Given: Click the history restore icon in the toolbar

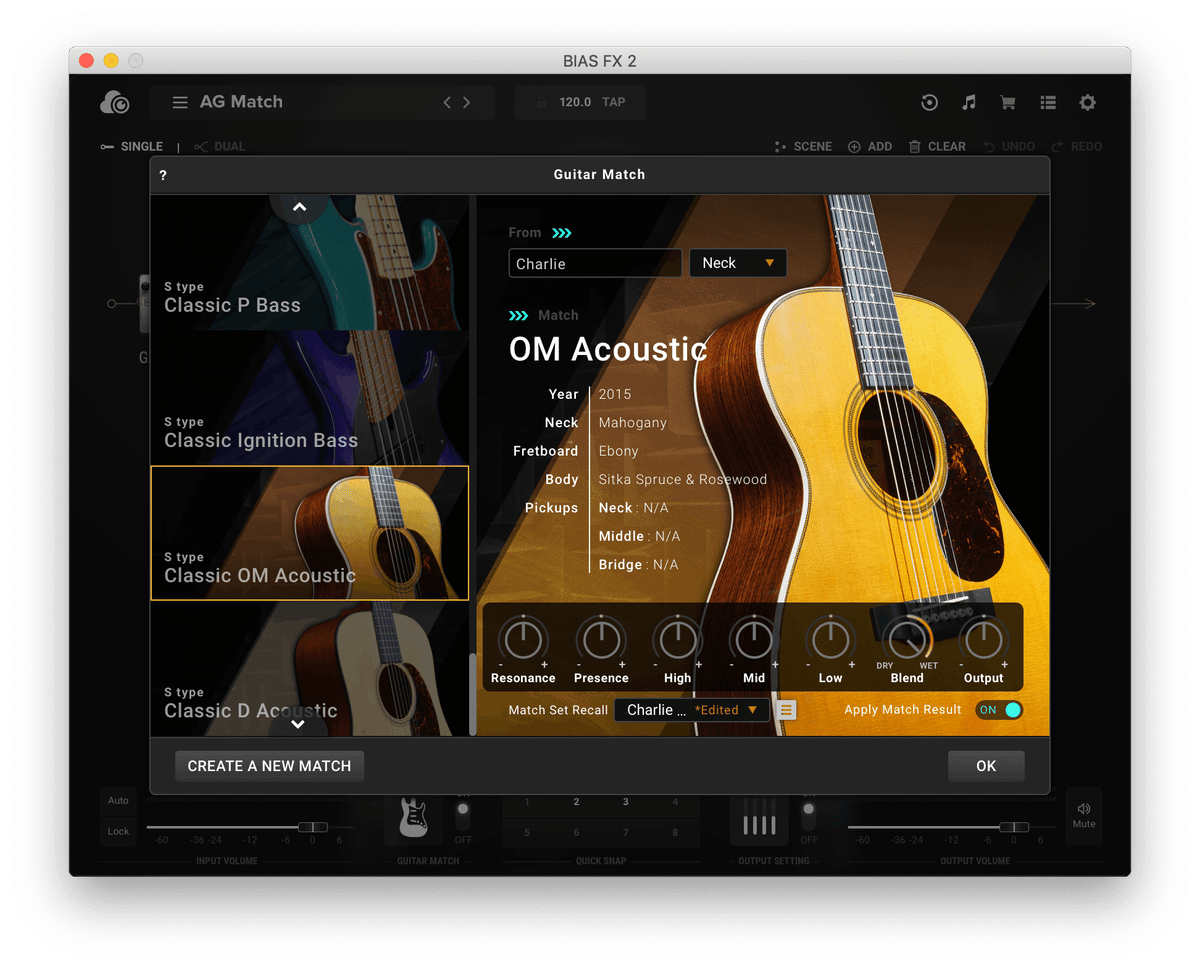Looking at the screenshot, I should coord(929,102).
